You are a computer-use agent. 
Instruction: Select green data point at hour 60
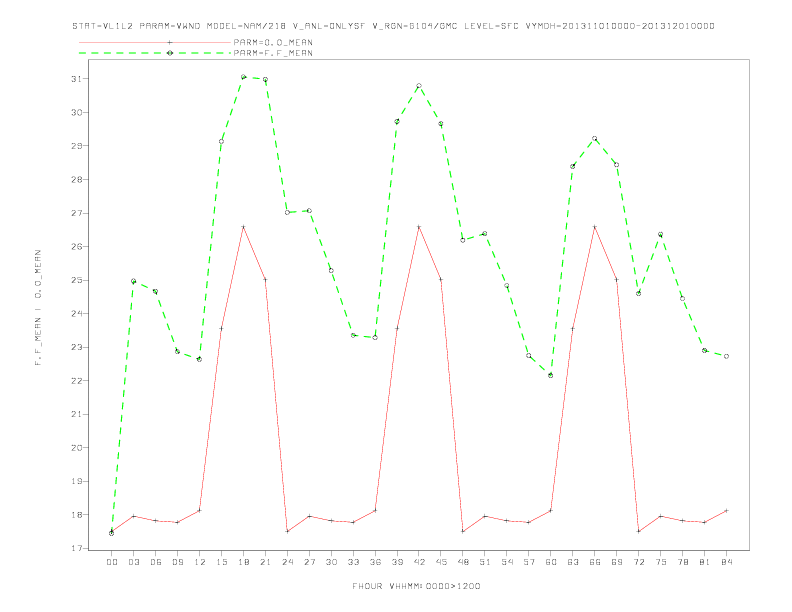[x=551, y=375]
